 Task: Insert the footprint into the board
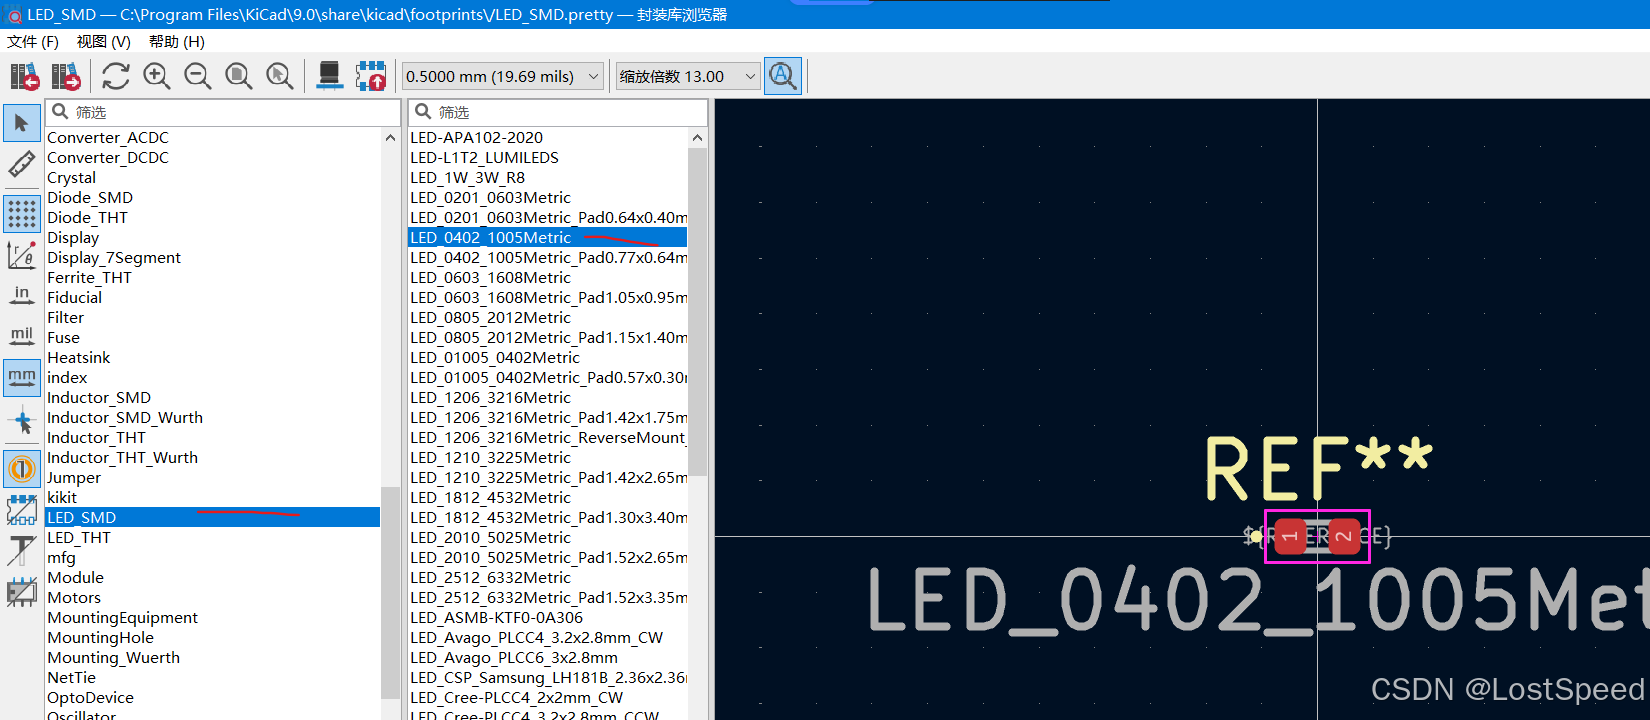[x=371, y=76]
